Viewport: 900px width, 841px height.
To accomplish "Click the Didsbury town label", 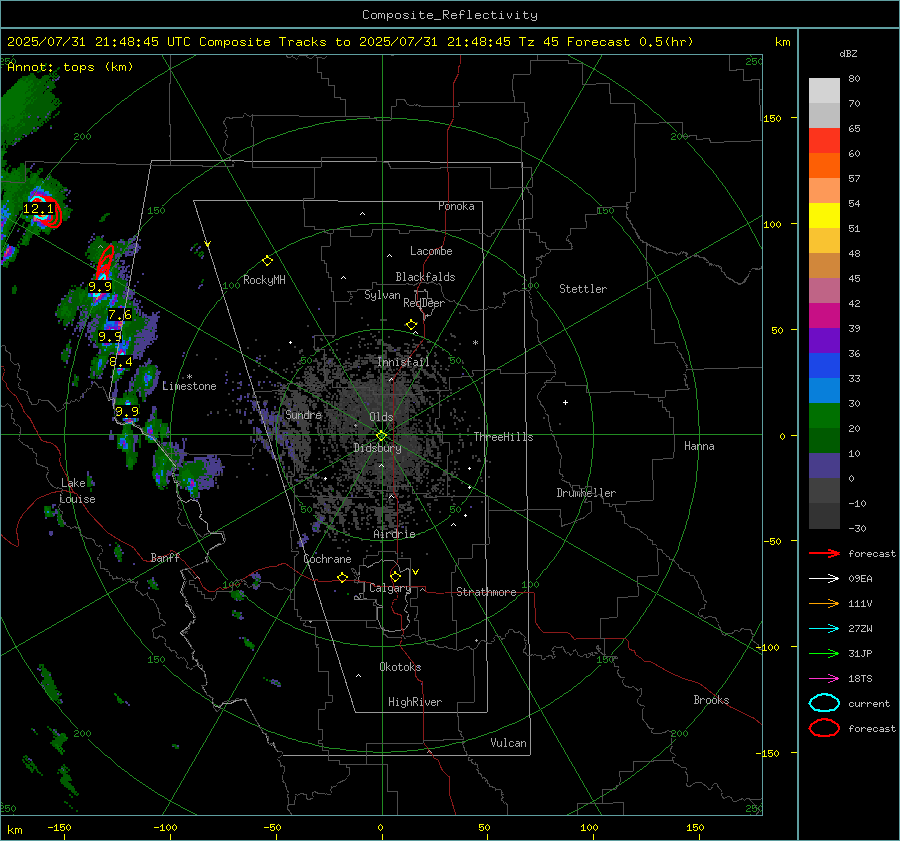I will point(377,448).
